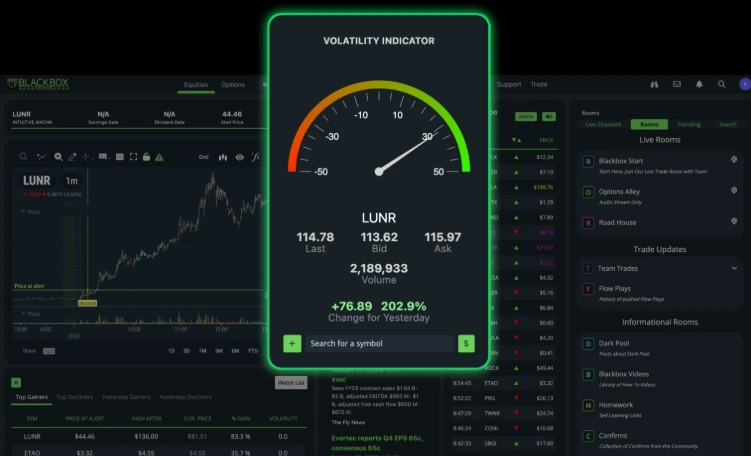The height and width of the screenshot is (456, 751).
Task: Select the pencil drawing tool
Action: (72, 157)
